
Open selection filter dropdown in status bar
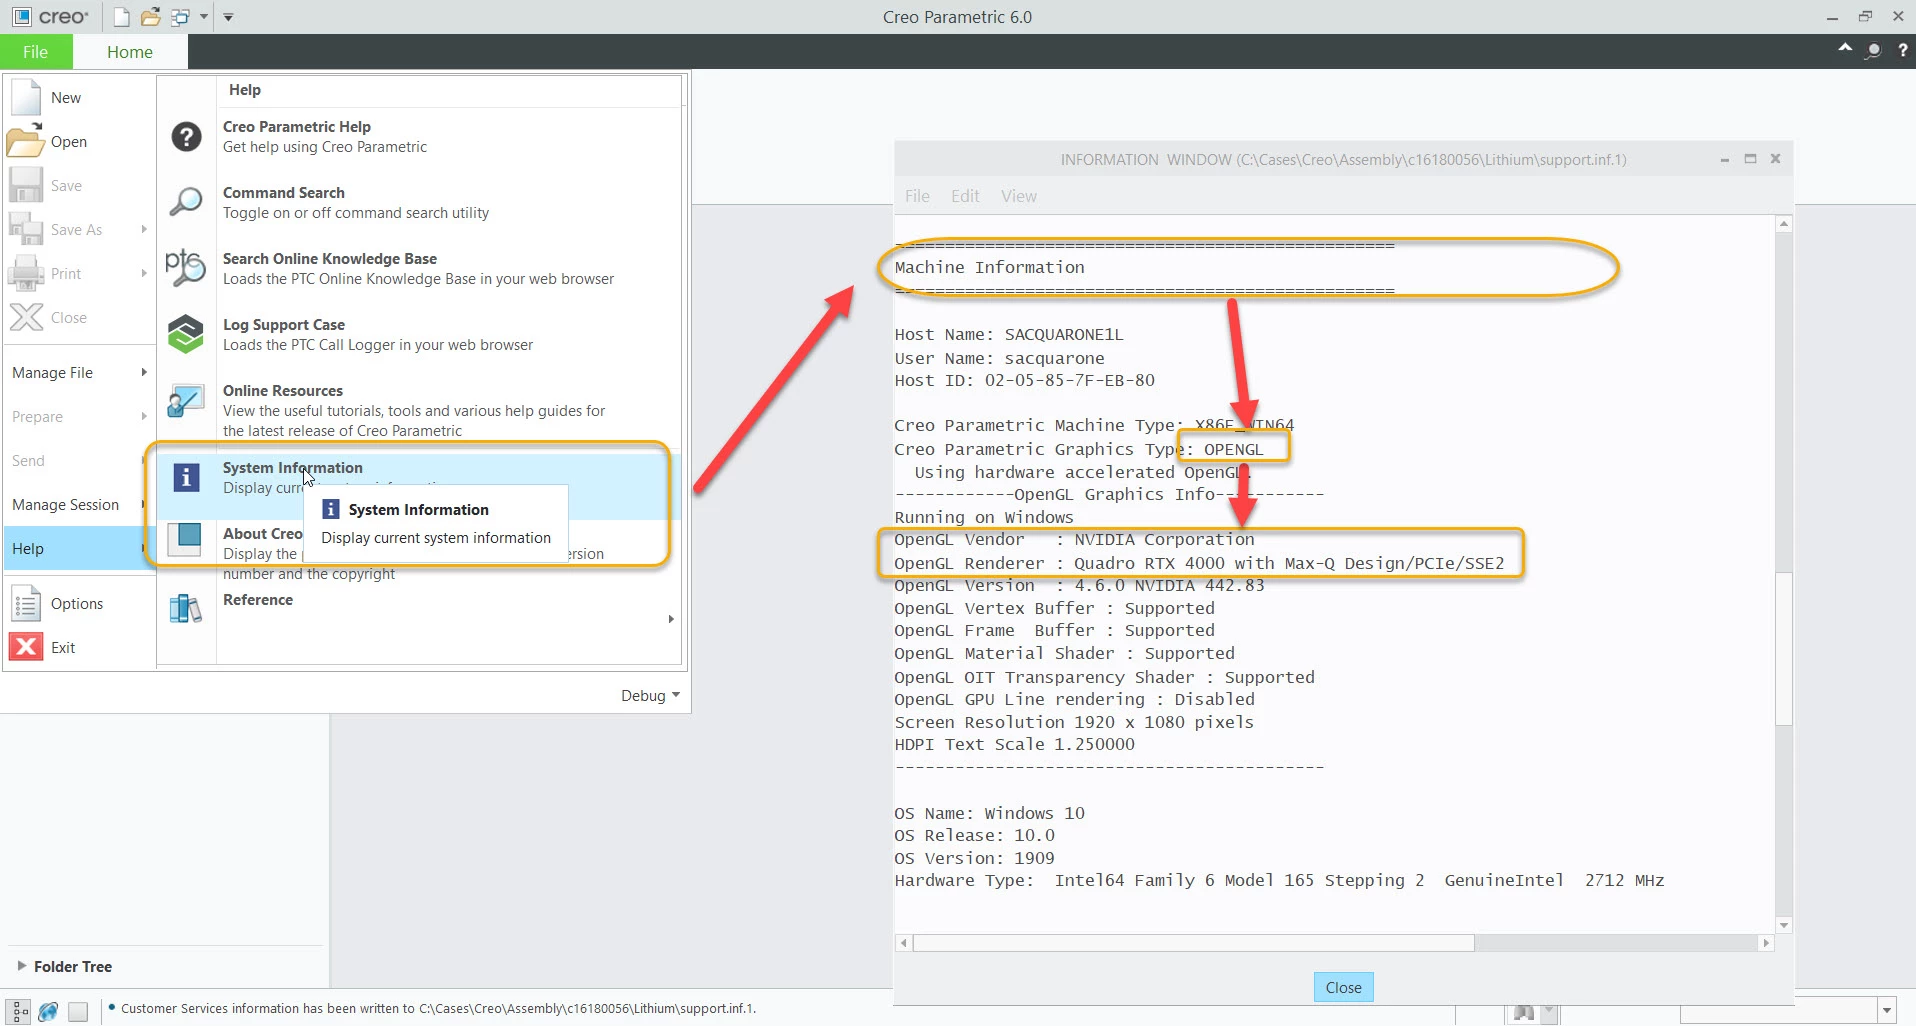1886,1011
